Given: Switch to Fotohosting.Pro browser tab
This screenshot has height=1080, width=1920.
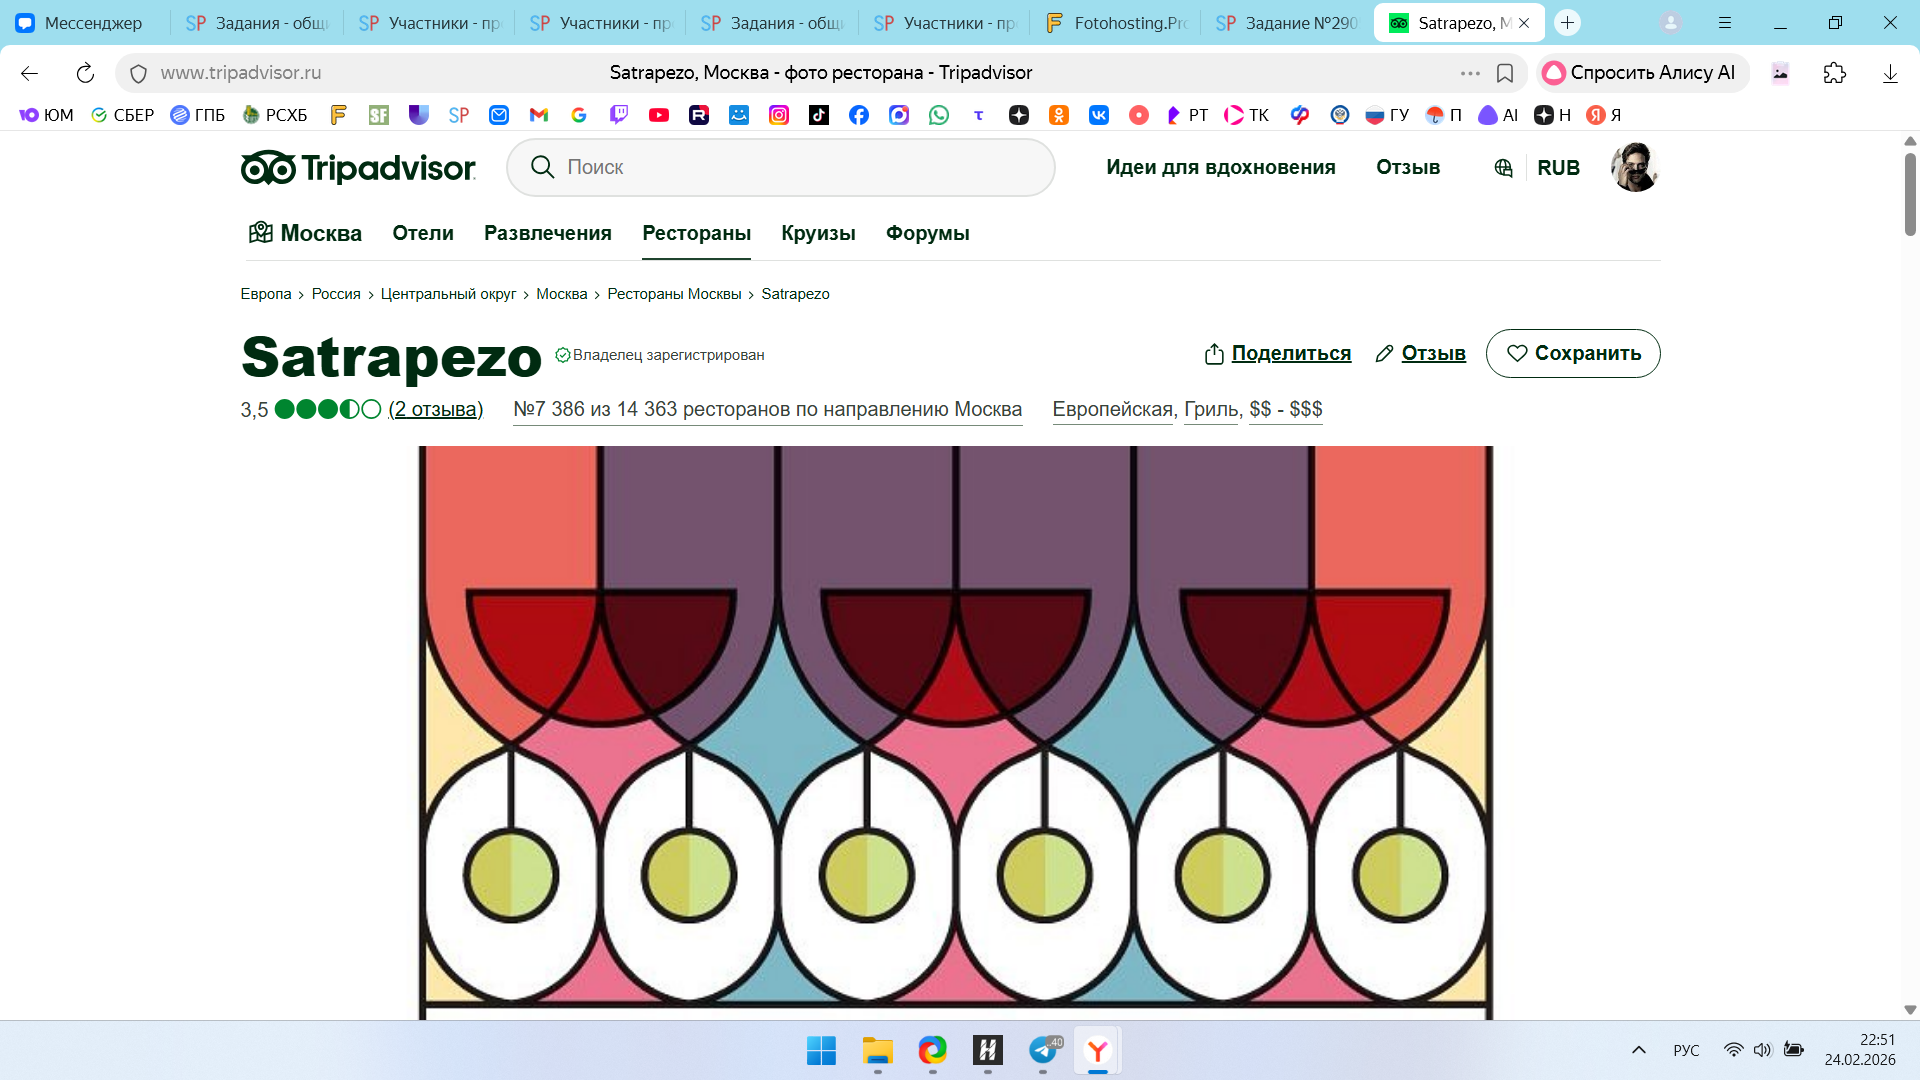Looking at the screenshot, I should pos(1117,23).
